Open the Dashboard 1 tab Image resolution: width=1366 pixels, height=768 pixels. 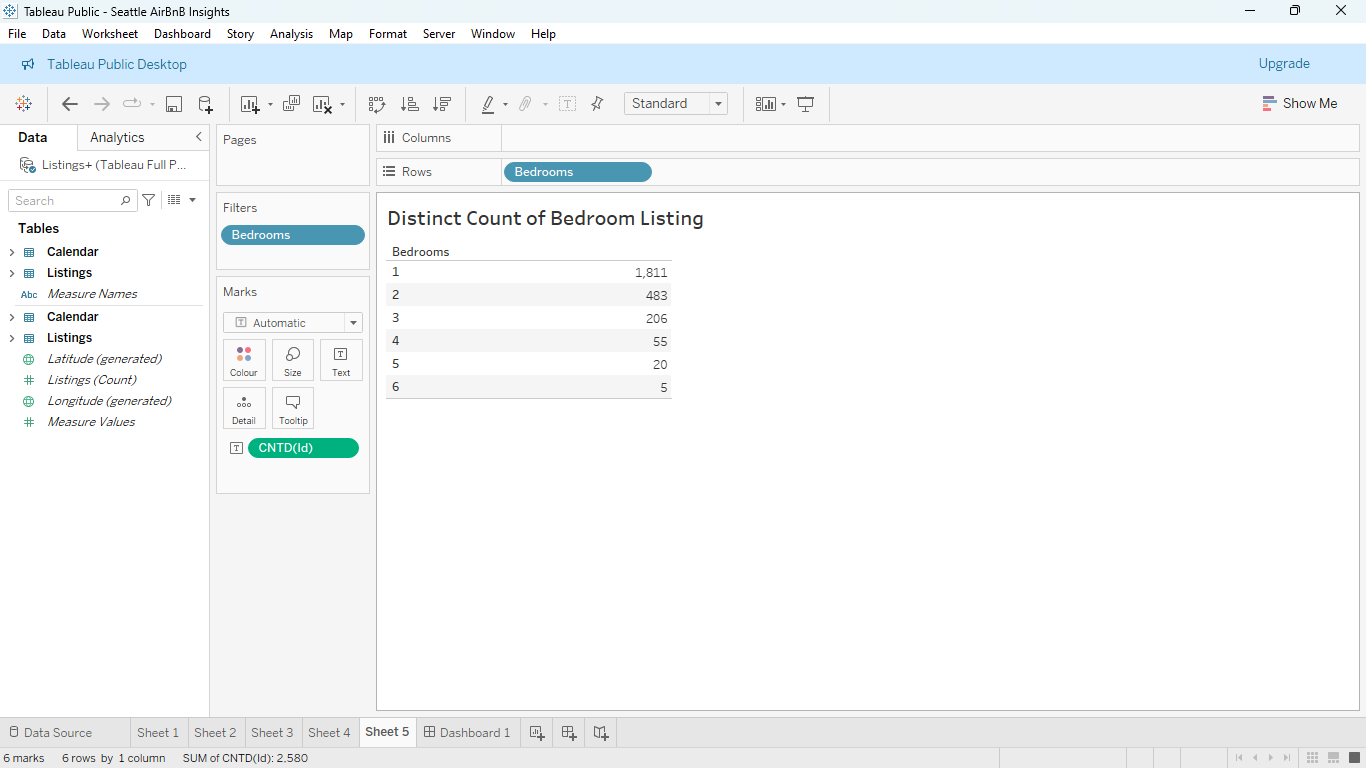467,733
